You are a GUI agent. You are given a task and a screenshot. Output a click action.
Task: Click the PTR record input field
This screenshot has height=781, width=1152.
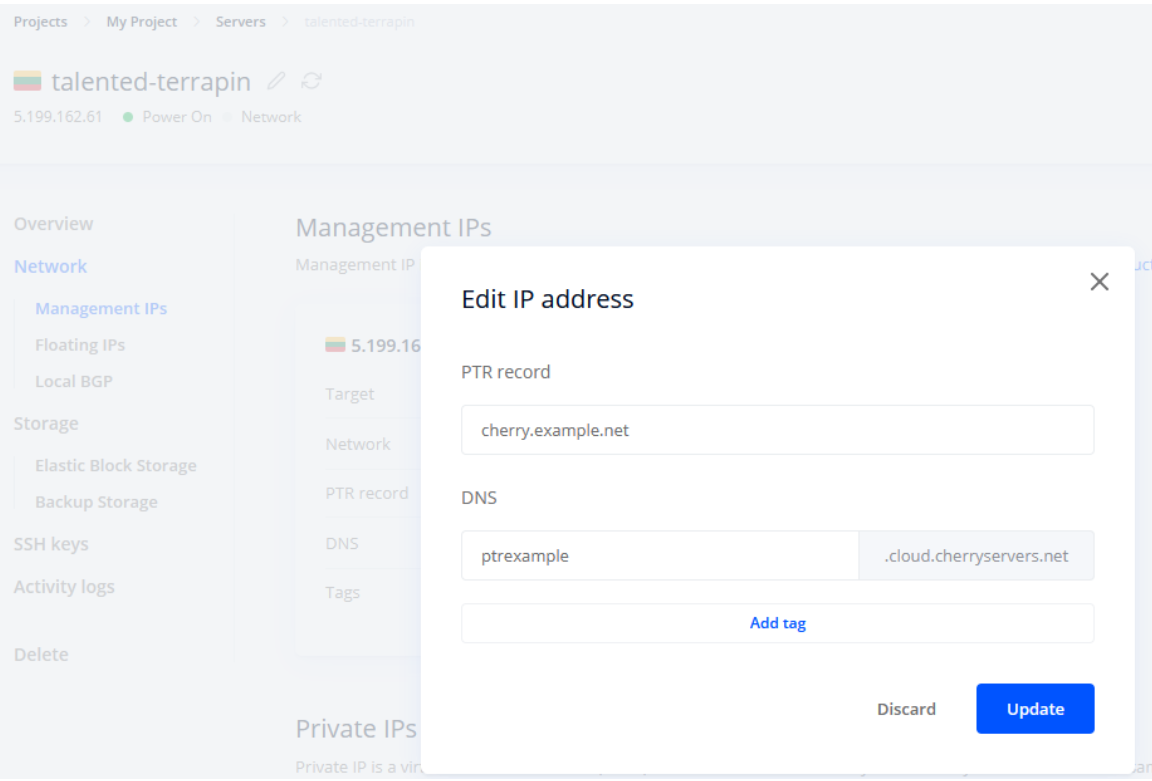tap(777, 430)
